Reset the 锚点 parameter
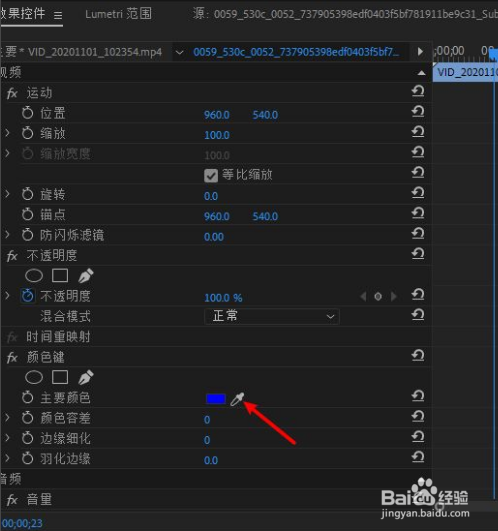Viewport: 498px width, 531px height. coord(418,213)
